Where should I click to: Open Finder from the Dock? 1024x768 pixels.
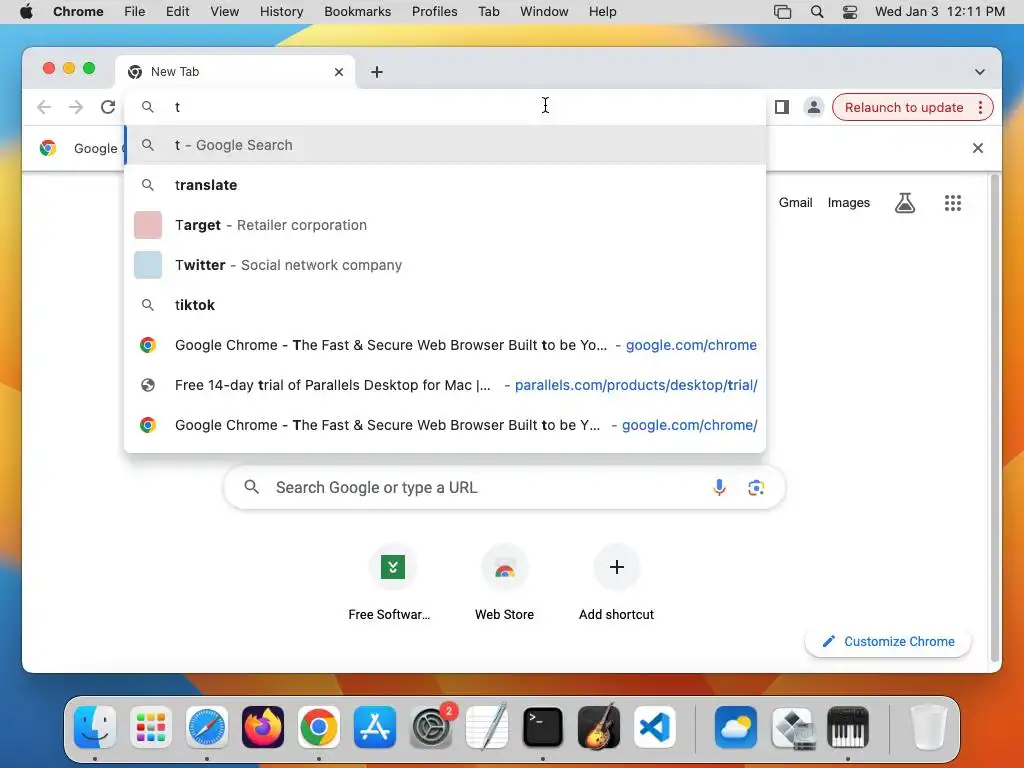click(95, 727)
